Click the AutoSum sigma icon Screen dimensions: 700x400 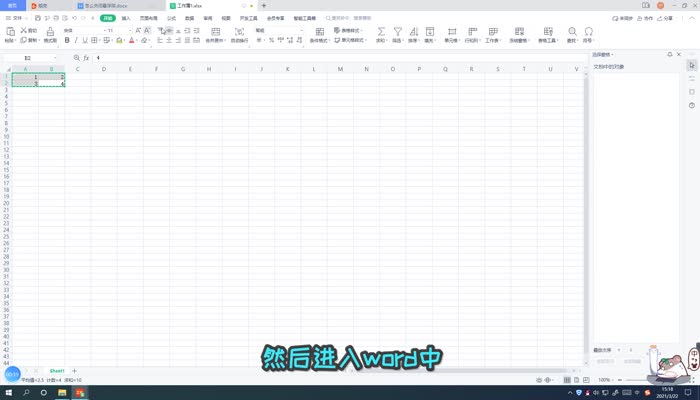381,31
